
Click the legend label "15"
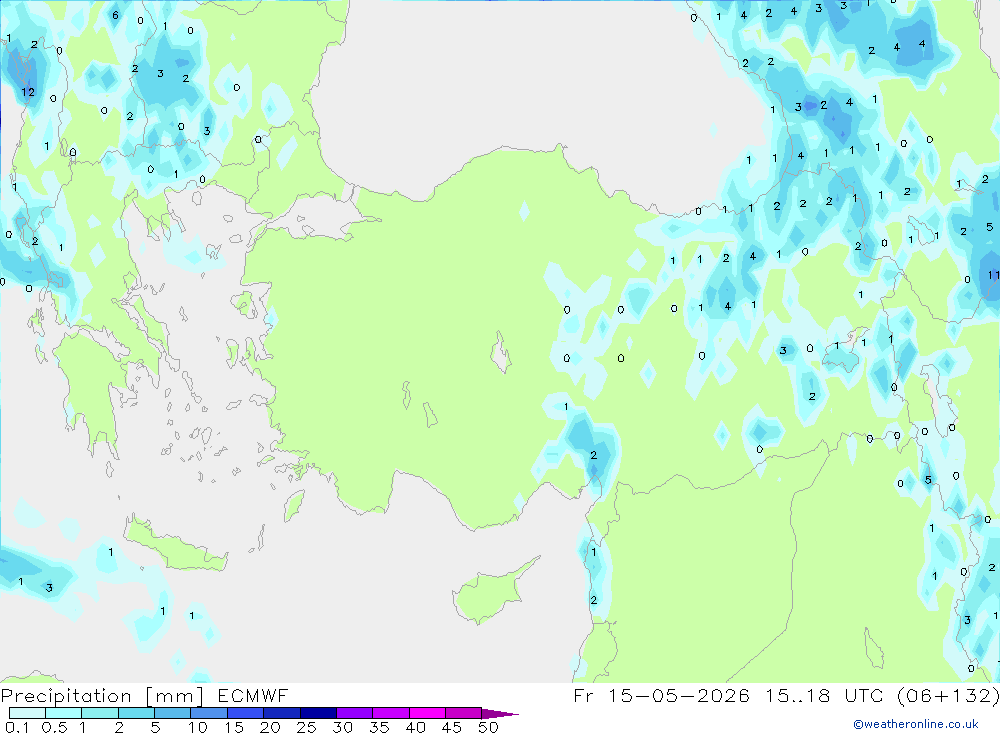(233, 727)
